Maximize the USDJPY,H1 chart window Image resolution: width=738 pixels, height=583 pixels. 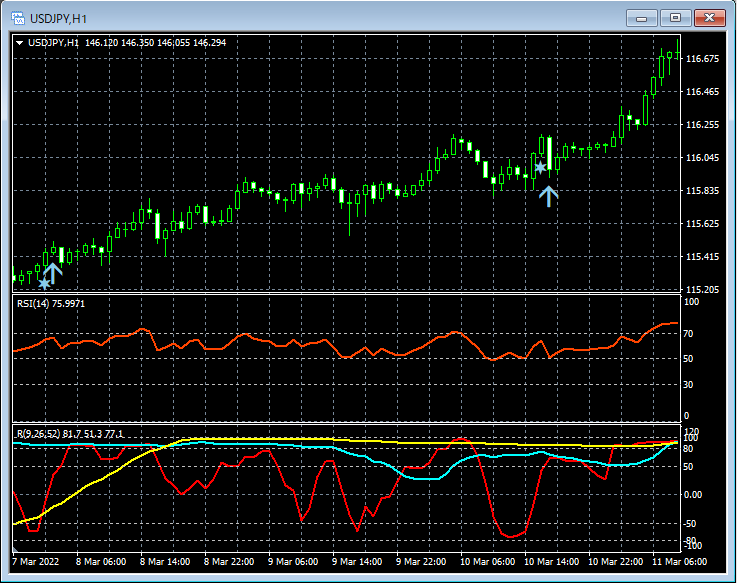coord(676,18)
